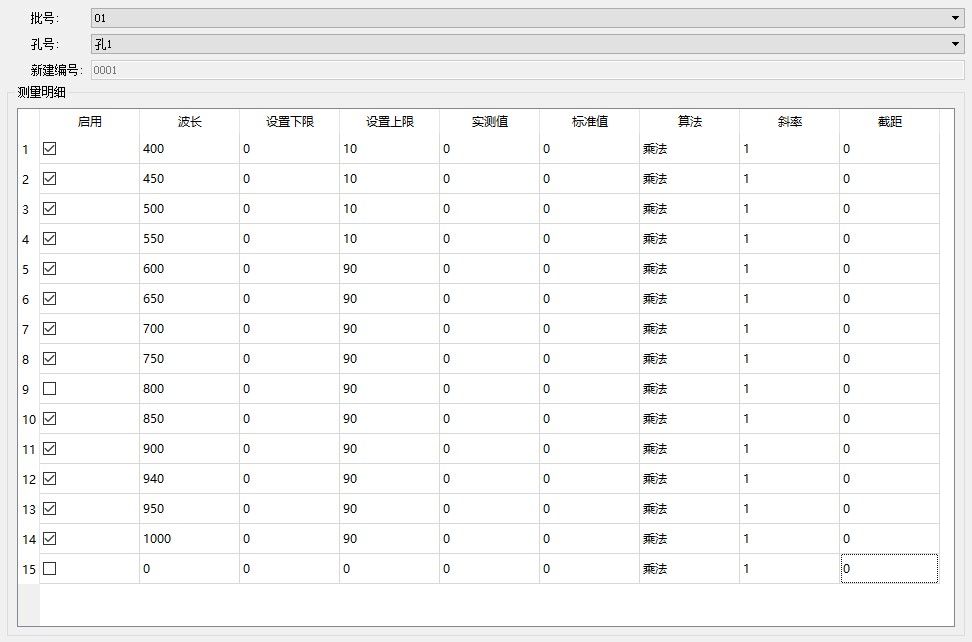Click the 新建编号 input field
This screenshot has width=972, height=642.
tap(526, 70)
